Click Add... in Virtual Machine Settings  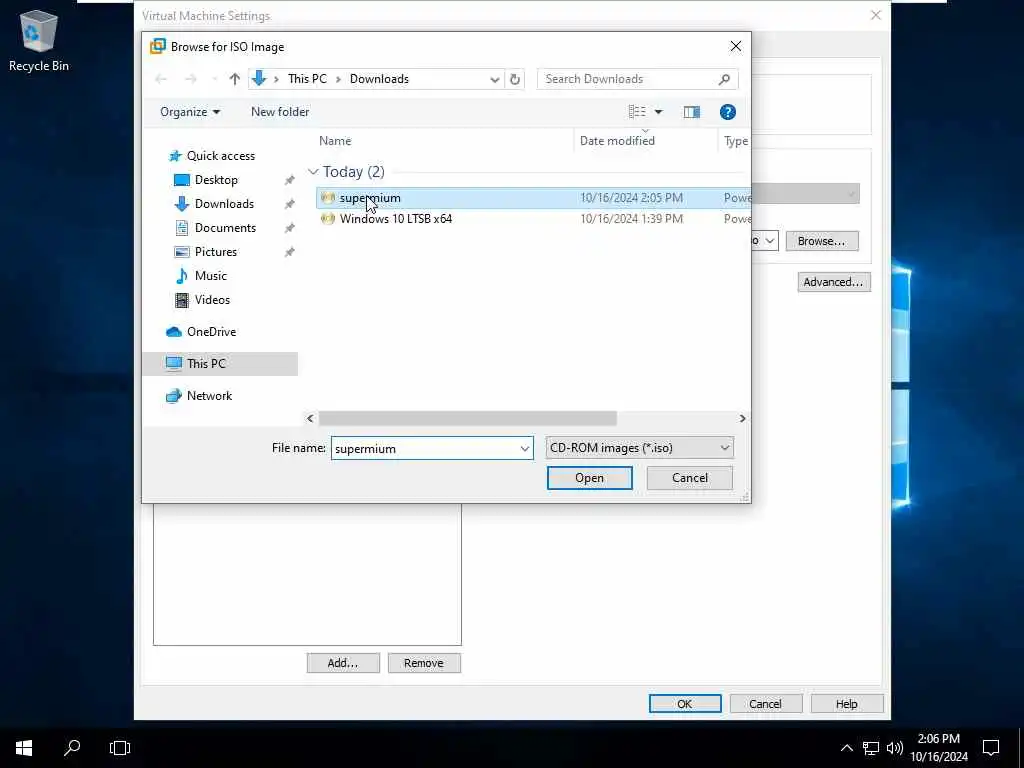pyautogui.click(x=343, y=663)
